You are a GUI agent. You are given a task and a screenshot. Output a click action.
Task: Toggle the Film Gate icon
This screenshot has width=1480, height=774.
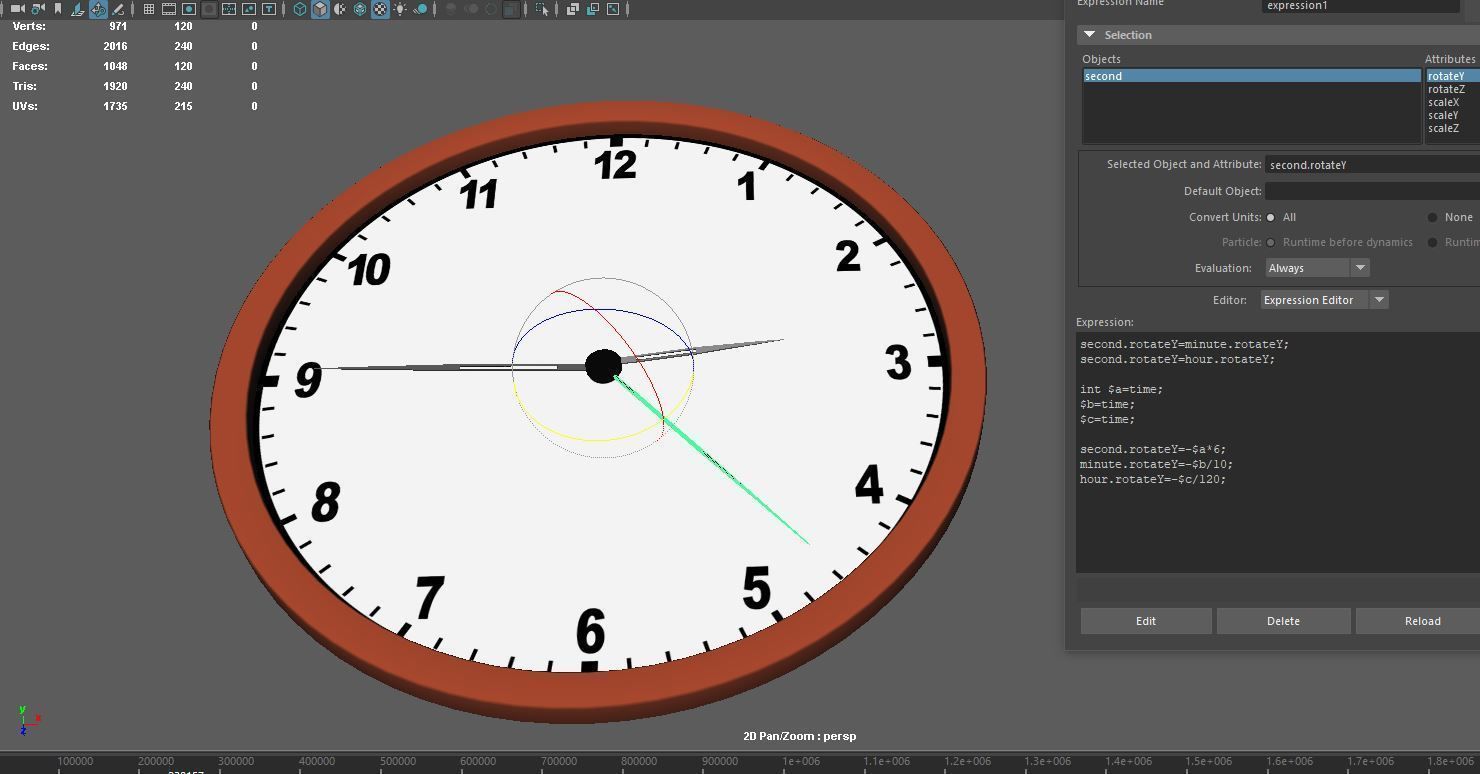coord(169,9)
